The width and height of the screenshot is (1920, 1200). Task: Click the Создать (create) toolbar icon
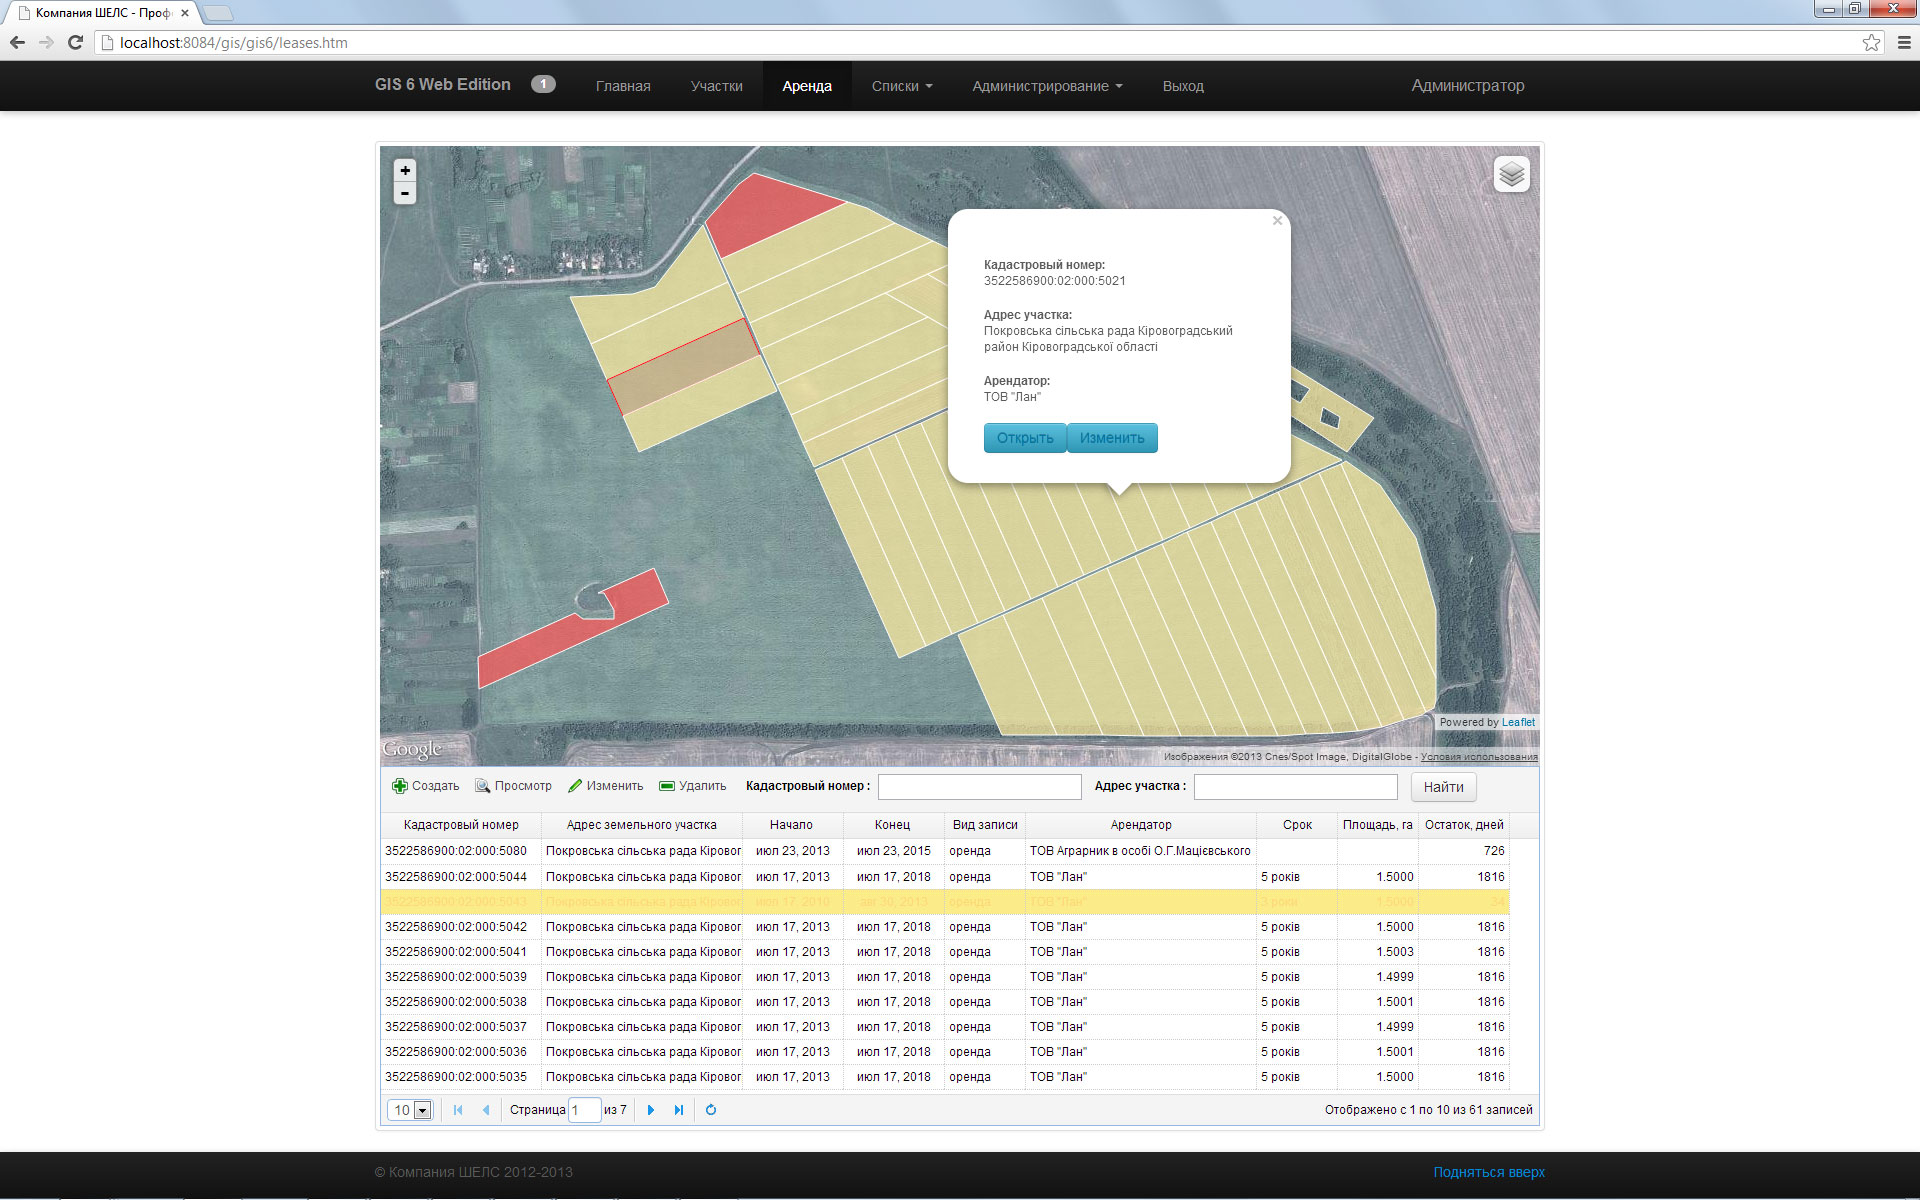[x=400, y=786]
